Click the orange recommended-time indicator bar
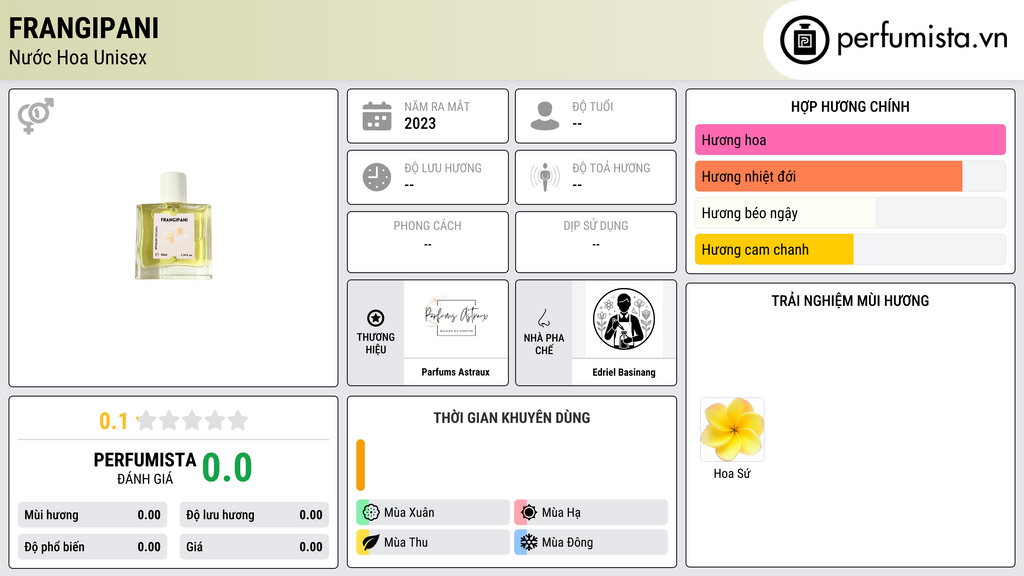The height and width of the screenshot is (576, 1024). coord(360,465)
